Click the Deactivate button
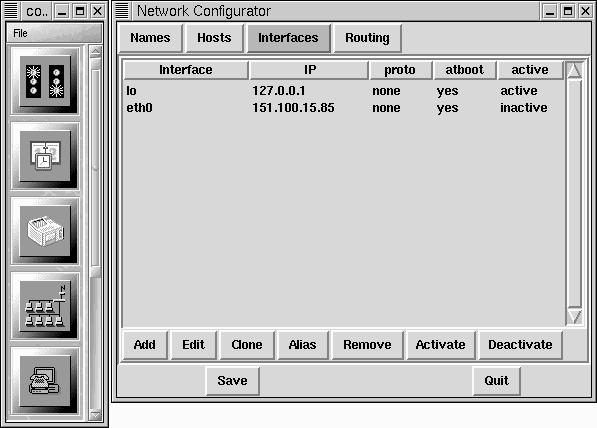Viewport: 597px width, 428px height. click(520, 345)
